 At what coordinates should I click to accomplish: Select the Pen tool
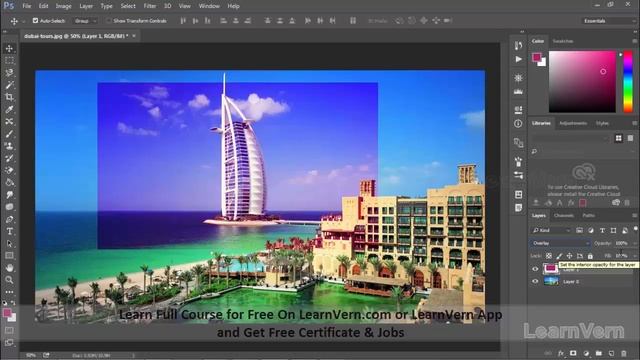9,219
